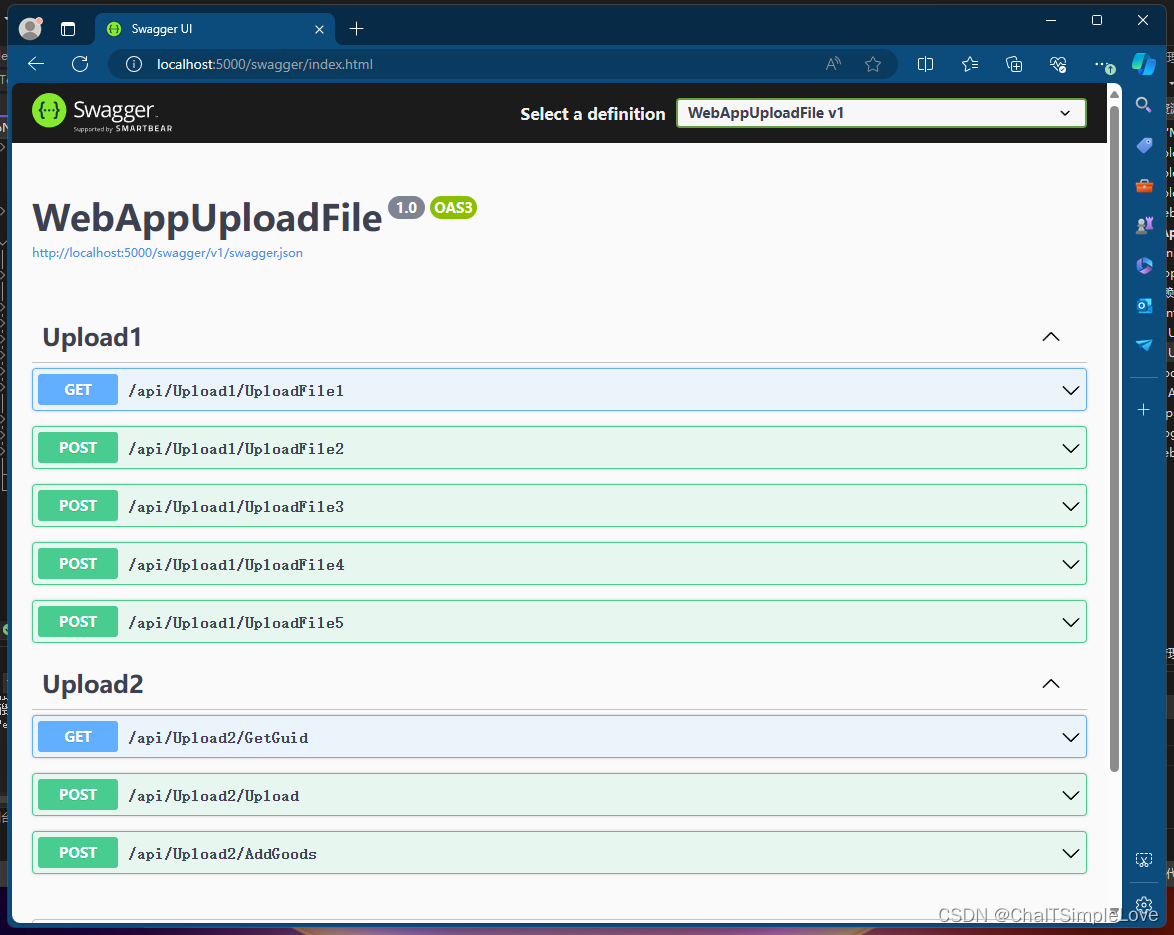Image resolution: width=1174 pixels, height=935 pixels.
Task: Open the Select a definition dropdown
Action: click(881, 113)
